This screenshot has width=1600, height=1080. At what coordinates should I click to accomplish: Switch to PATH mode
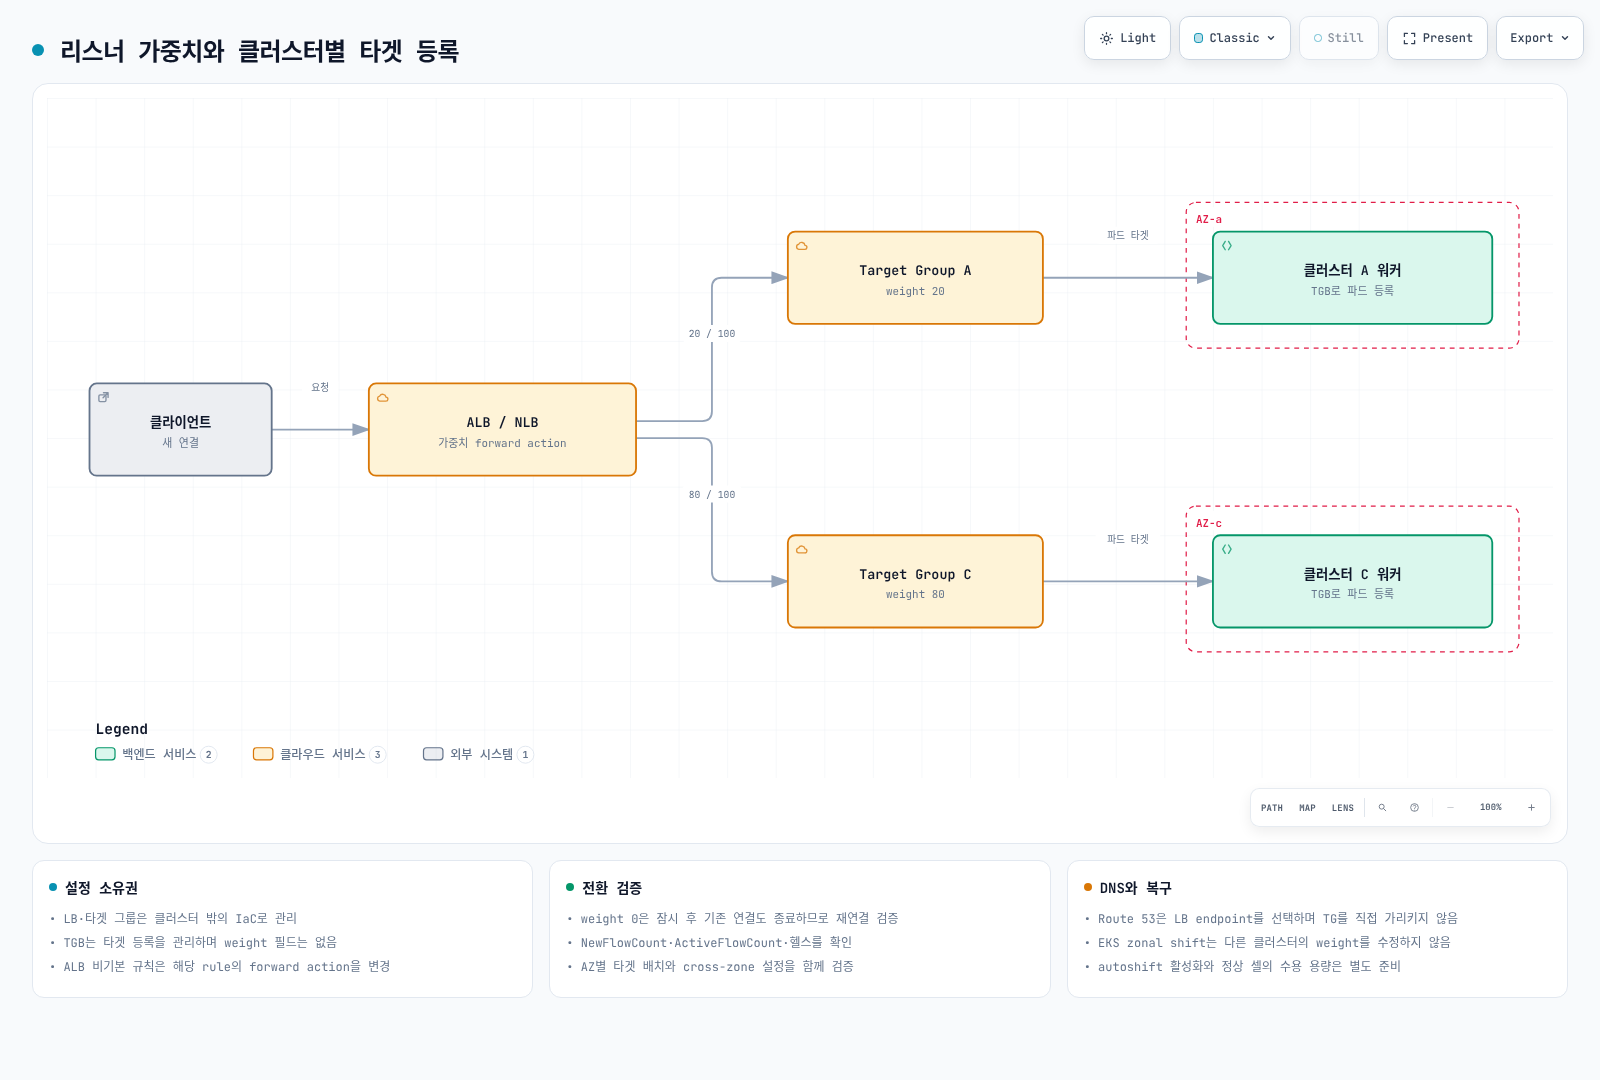1272,808
